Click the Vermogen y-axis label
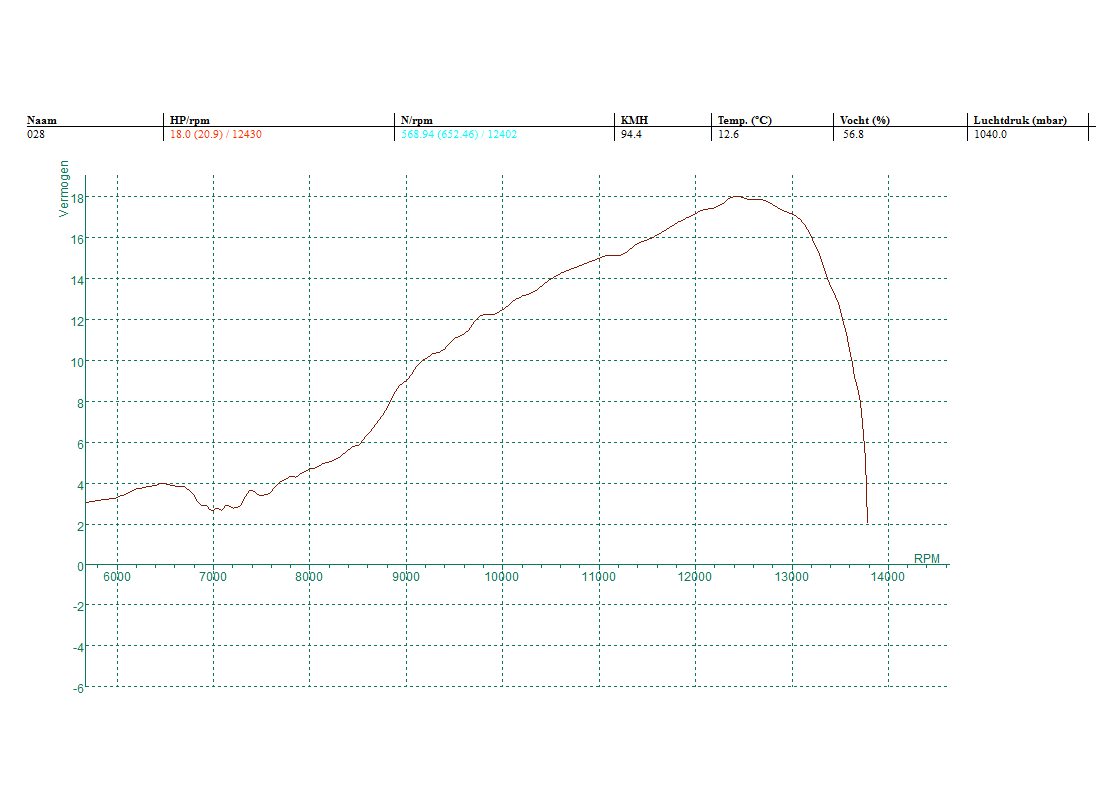 click(65, 188)
